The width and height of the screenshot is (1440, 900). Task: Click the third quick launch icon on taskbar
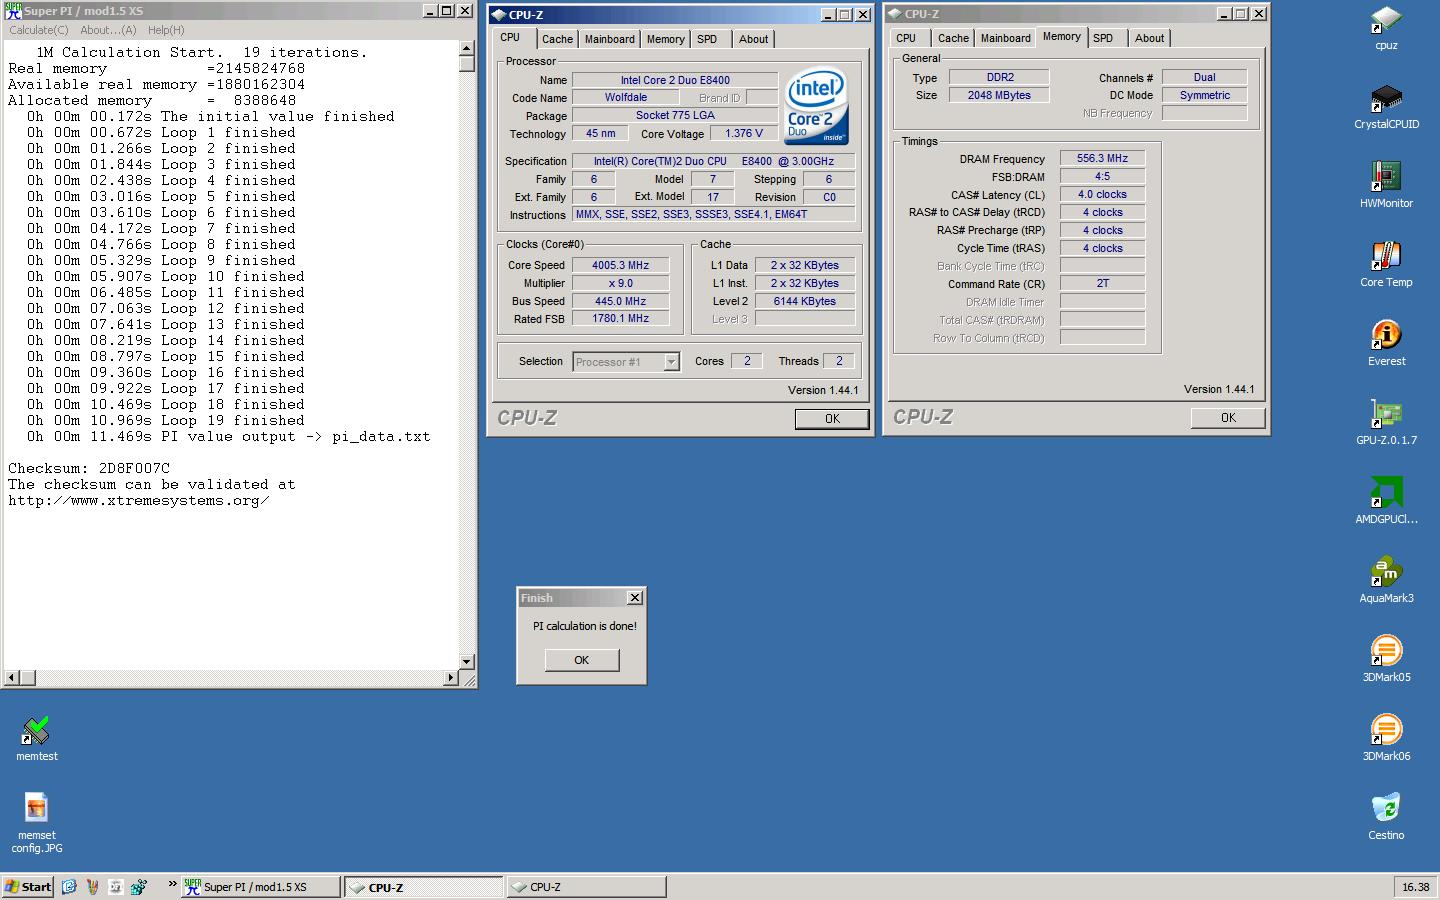[116, 886]
